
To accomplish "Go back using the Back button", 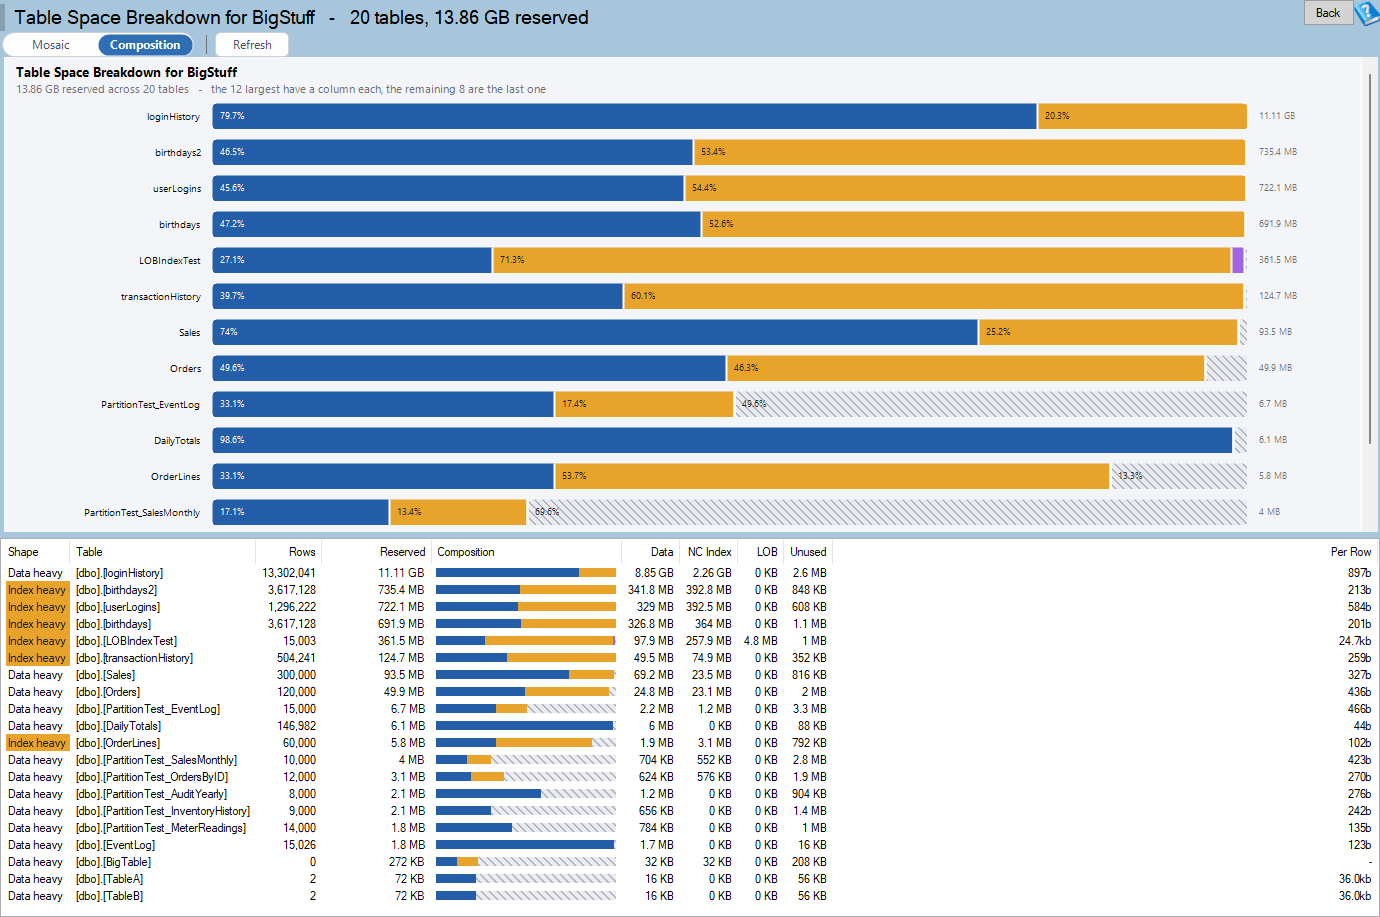I will coord(1328,13).
